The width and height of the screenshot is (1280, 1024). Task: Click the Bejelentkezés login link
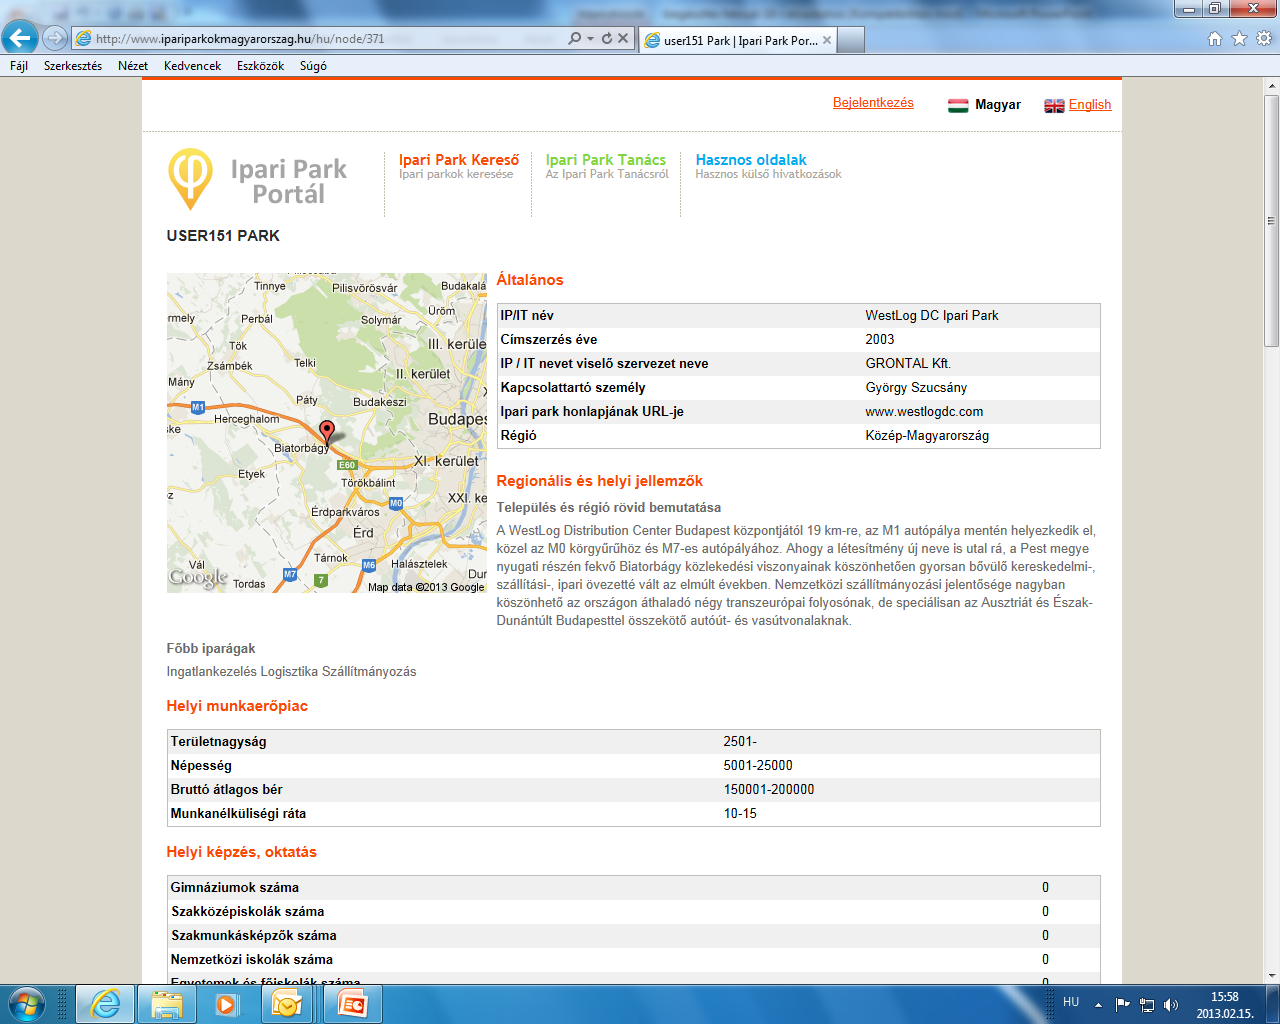tap(873, 103)
